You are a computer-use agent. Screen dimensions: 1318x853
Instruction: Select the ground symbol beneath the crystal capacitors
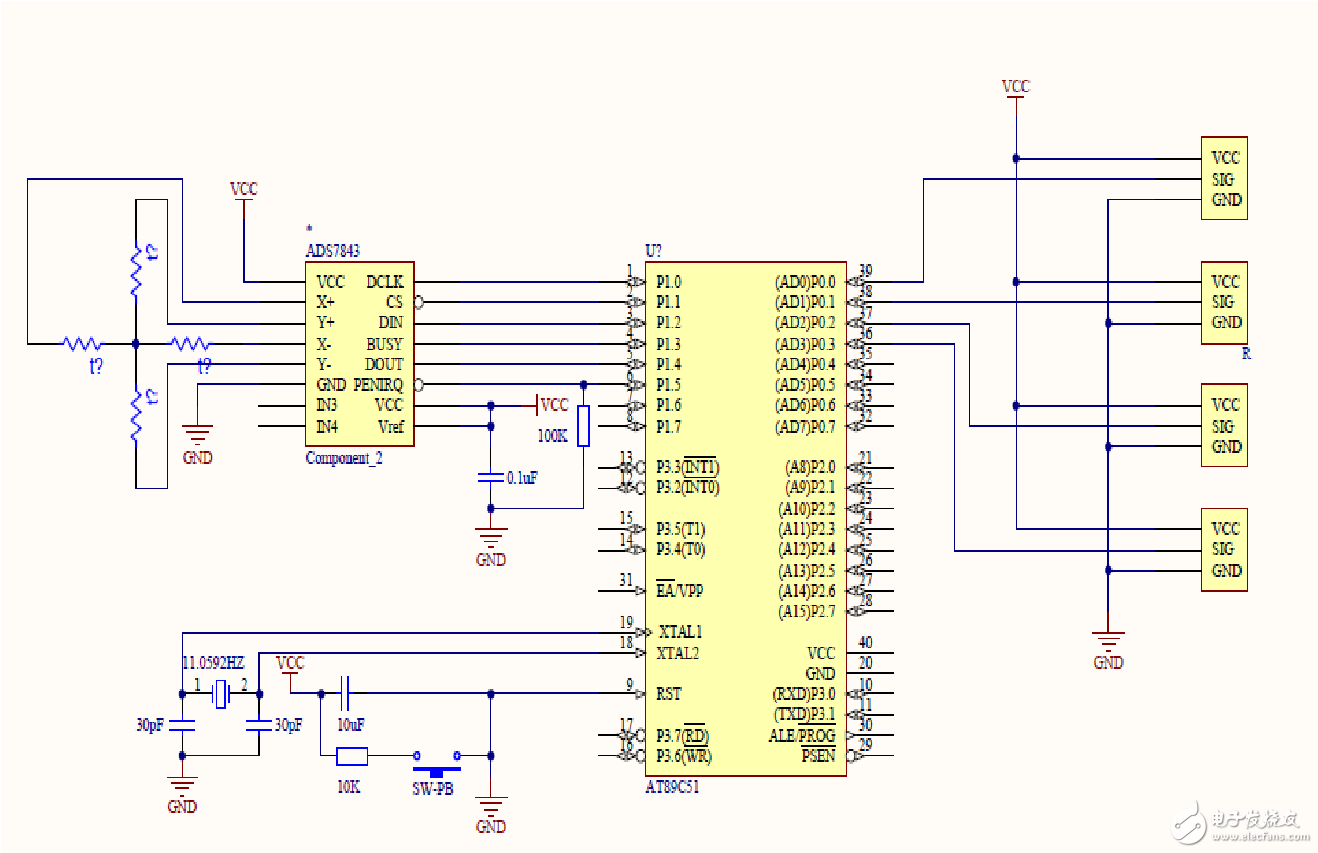click(182, 784)
